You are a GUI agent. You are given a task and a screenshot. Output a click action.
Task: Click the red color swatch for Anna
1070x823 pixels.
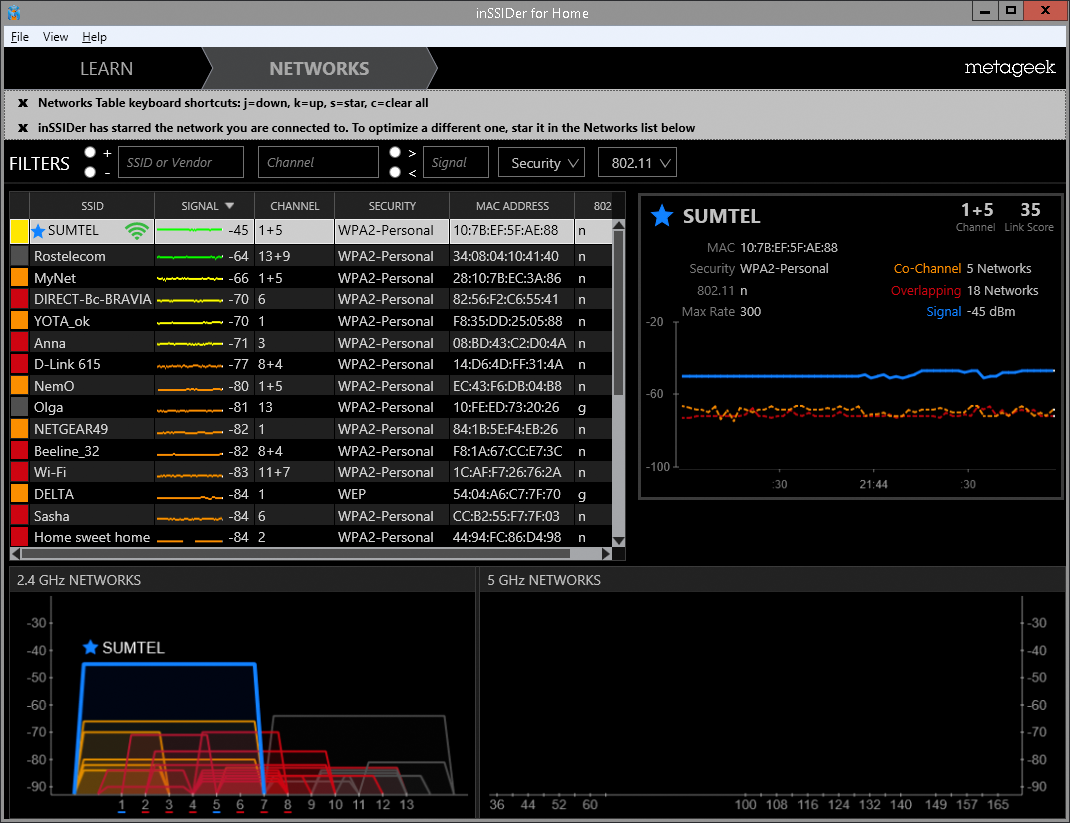tap(20, 343)
